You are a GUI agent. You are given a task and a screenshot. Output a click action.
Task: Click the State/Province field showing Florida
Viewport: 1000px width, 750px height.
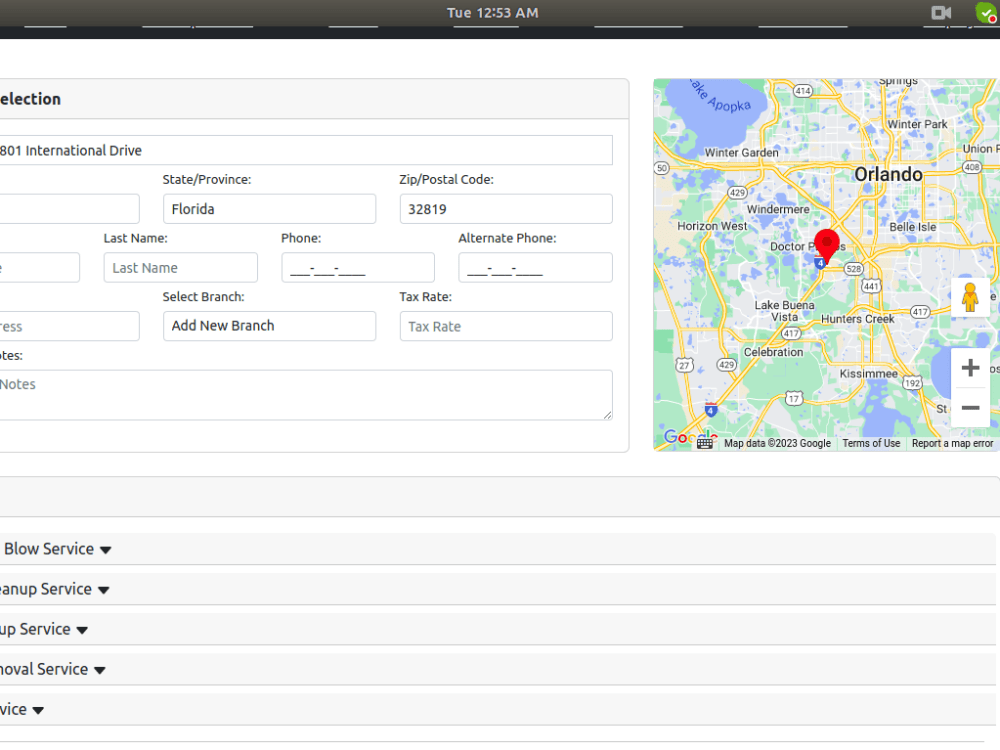[269, 209]
